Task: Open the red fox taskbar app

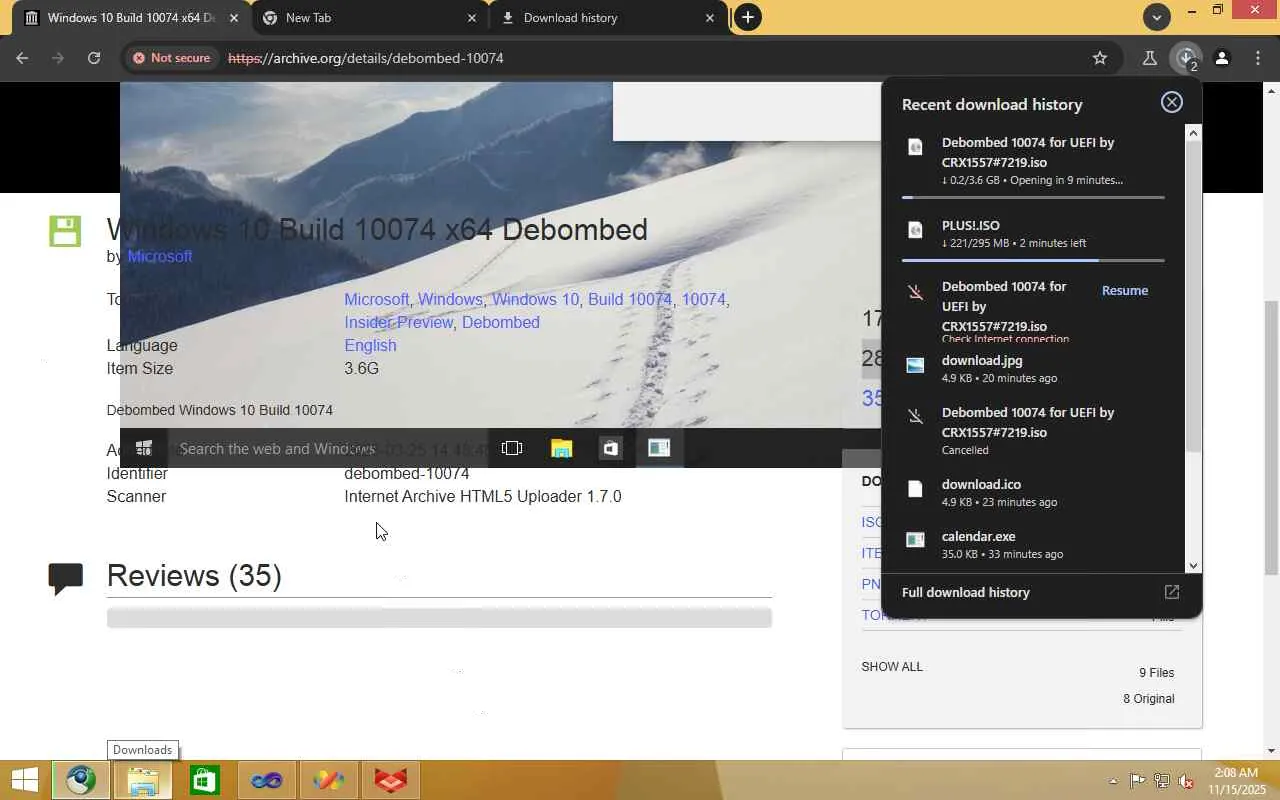Action: point(391,780)
